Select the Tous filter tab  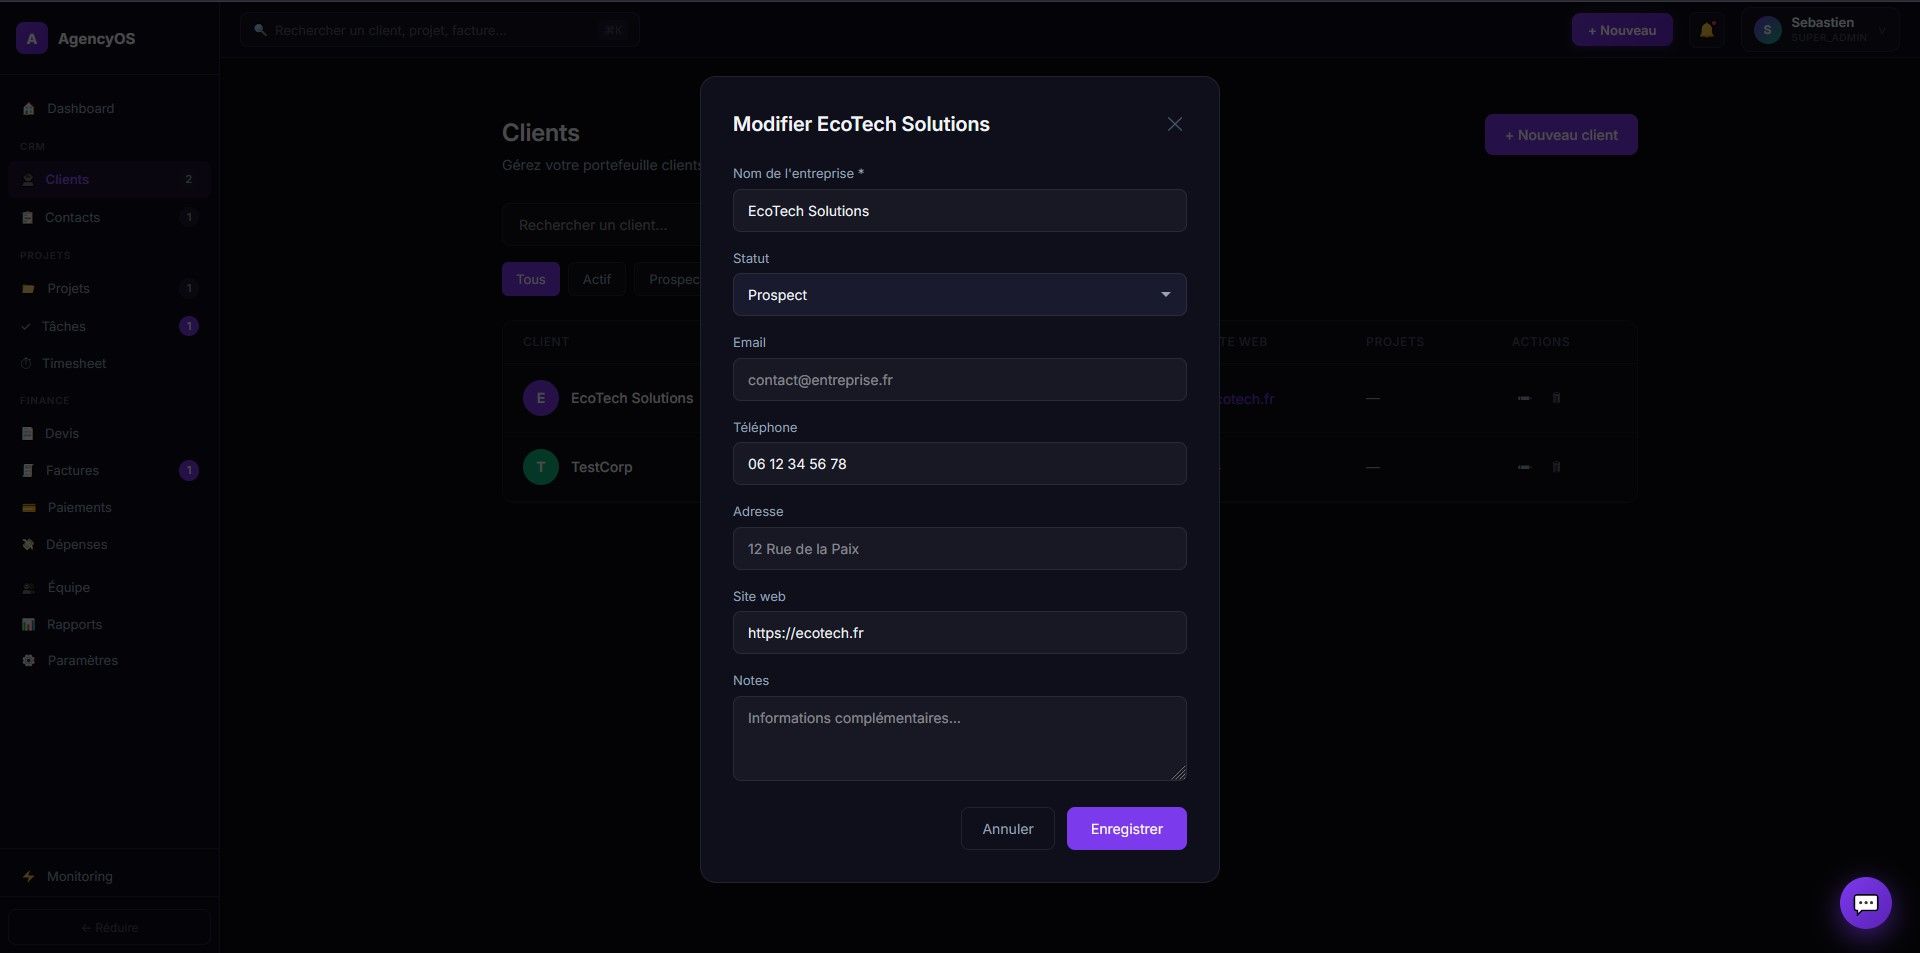pos(531,280)
